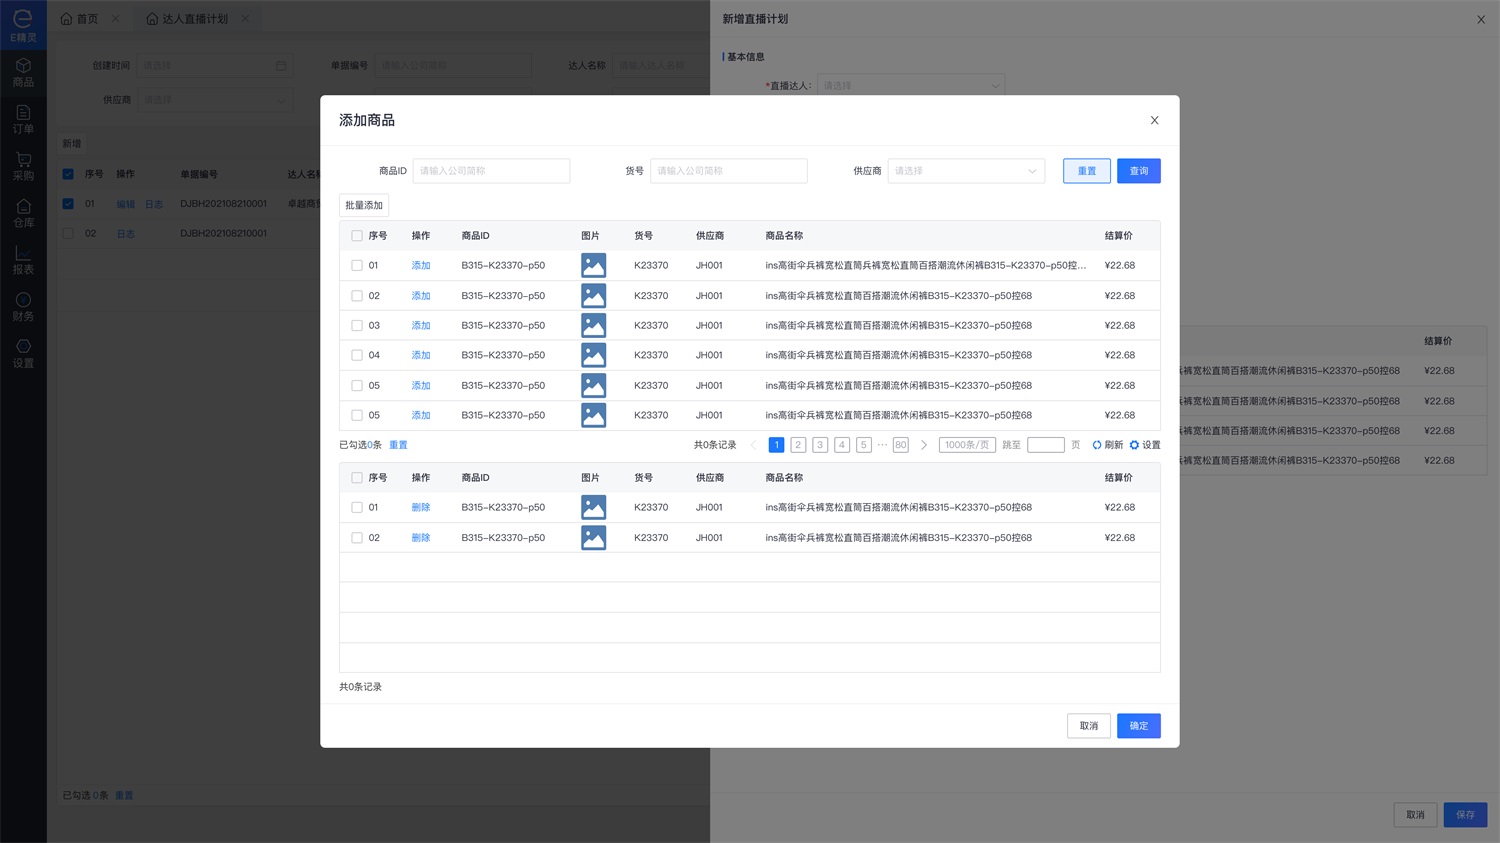Open the 1000条/页 page size dropdown
The width and height of the screenshot is (1500, 843).
[x=967, y=445]
